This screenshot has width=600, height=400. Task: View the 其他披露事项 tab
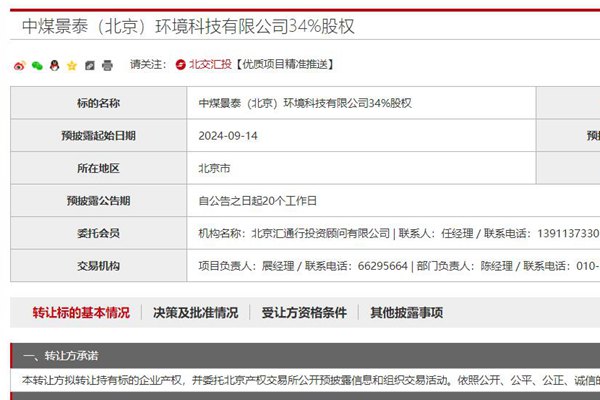coord(406,313)
